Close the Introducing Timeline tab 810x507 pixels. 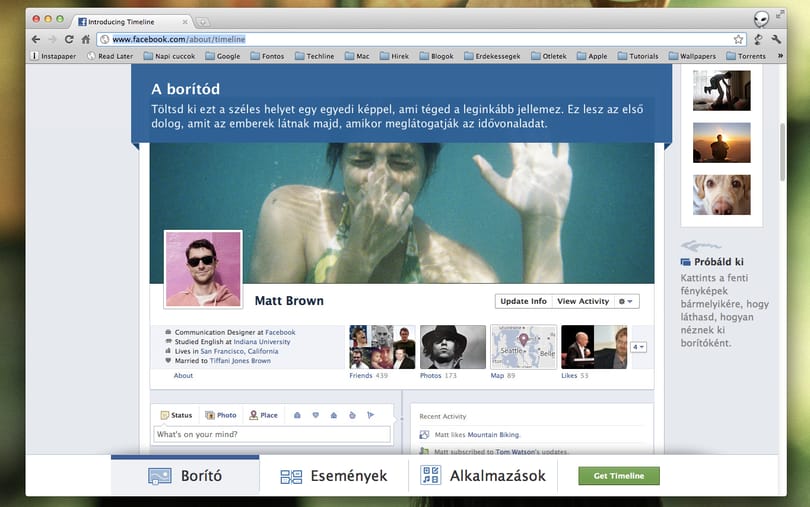pyautogui.click(x=185, y=22)
